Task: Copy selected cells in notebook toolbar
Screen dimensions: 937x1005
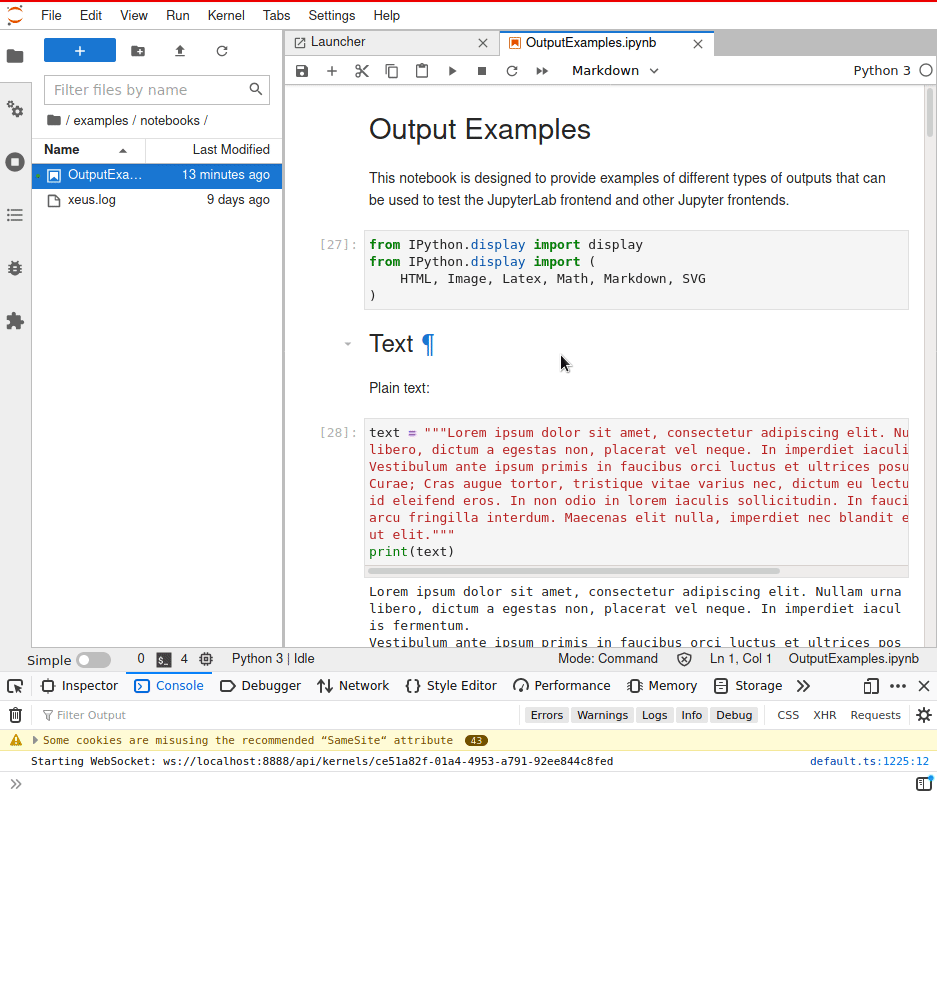Action: pos(392,71)
